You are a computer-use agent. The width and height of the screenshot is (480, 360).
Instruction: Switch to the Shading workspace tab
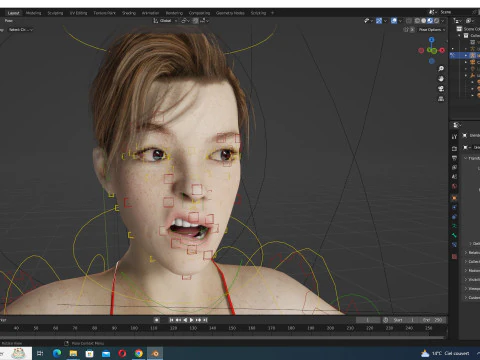(129, 13)
